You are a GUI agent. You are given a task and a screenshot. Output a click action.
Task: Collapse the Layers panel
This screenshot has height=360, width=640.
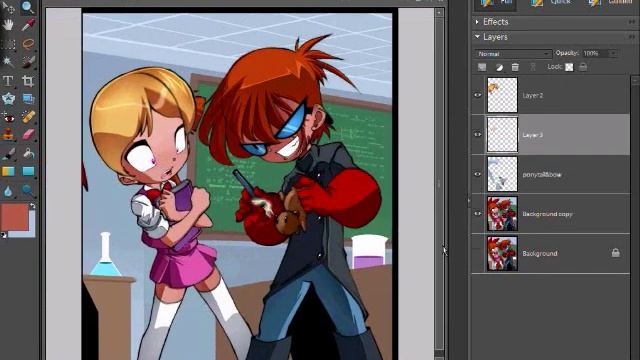477,37
